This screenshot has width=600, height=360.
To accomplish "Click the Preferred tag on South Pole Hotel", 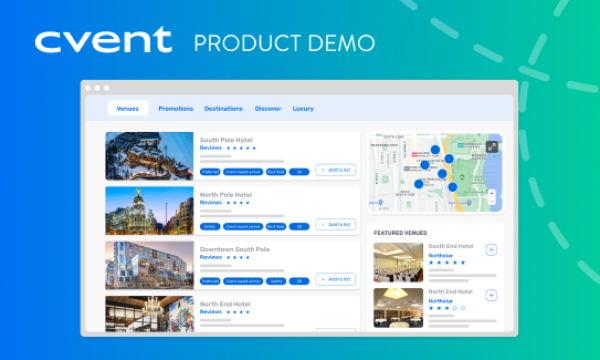I will [210, 172].
